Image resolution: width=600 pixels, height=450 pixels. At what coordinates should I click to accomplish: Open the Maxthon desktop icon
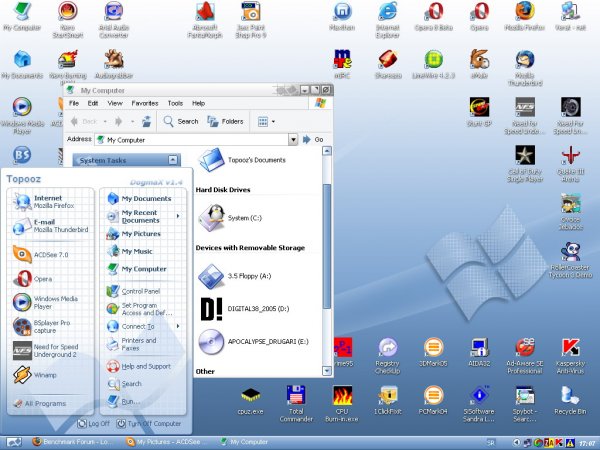coord(342,16)
